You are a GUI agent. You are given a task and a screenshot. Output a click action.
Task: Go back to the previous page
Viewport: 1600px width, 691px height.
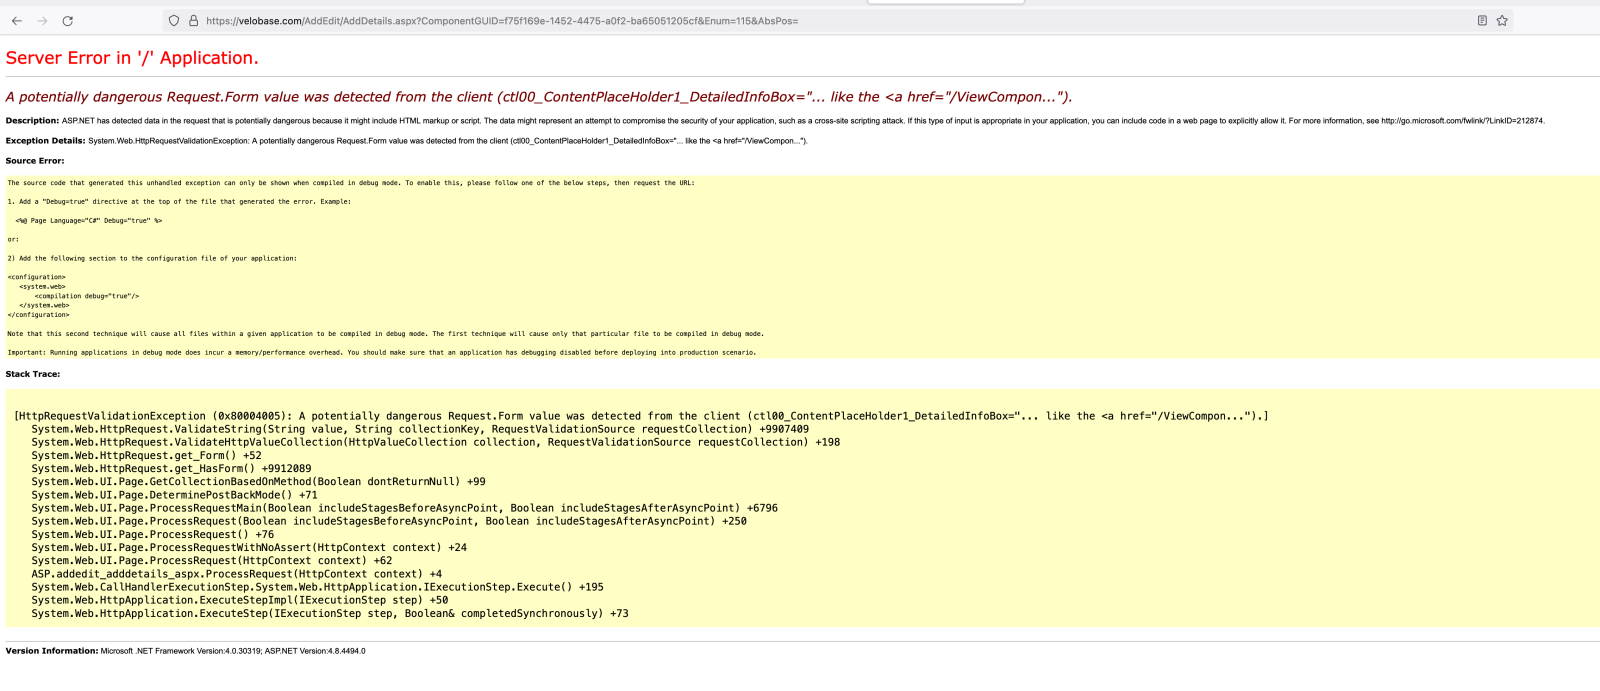pyautogui.click(x=17, y=20)
